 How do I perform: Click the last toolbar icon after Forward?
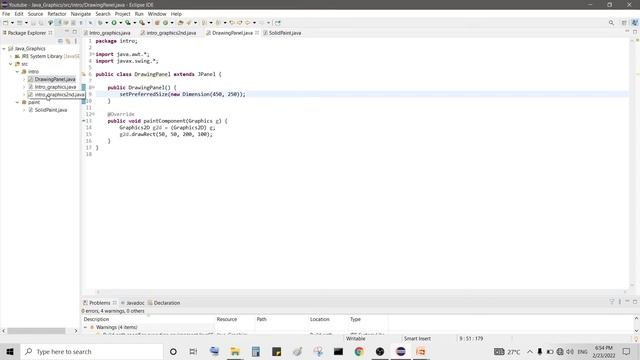point(278,23)
